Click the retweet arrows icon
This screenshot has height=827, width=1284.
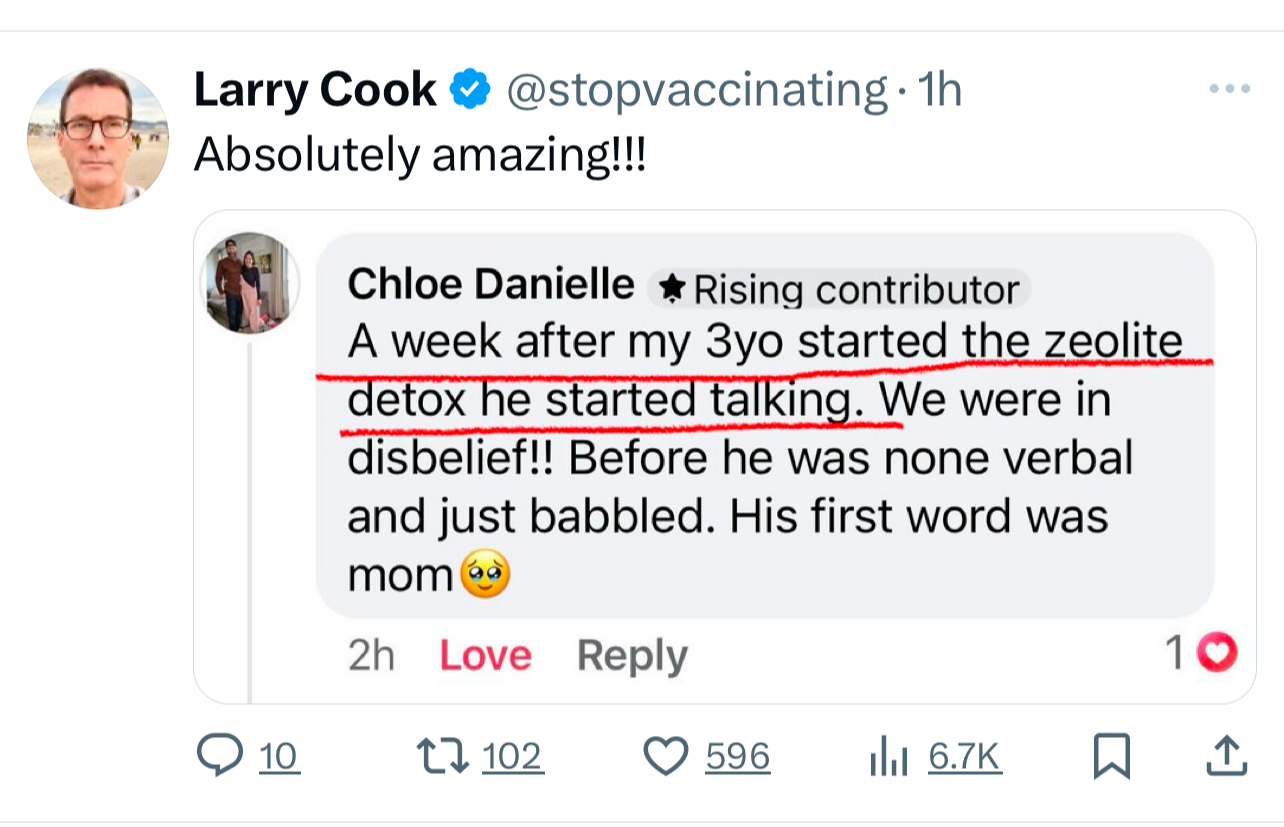click(444, 756)
